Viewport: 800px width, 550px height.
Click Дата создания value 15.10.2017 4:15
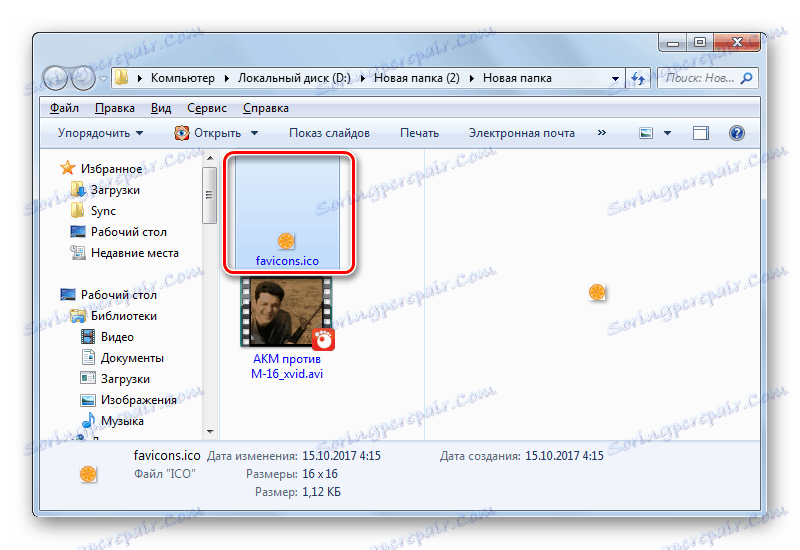pos(564,456)
